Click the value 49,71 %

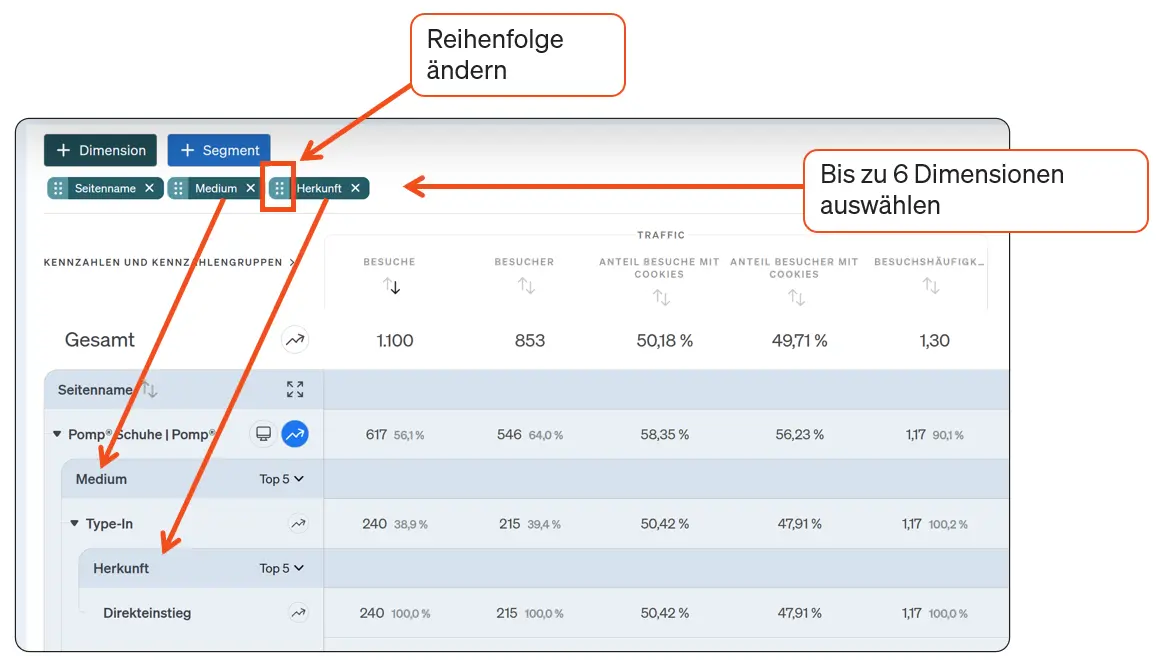tap(800, 341)
